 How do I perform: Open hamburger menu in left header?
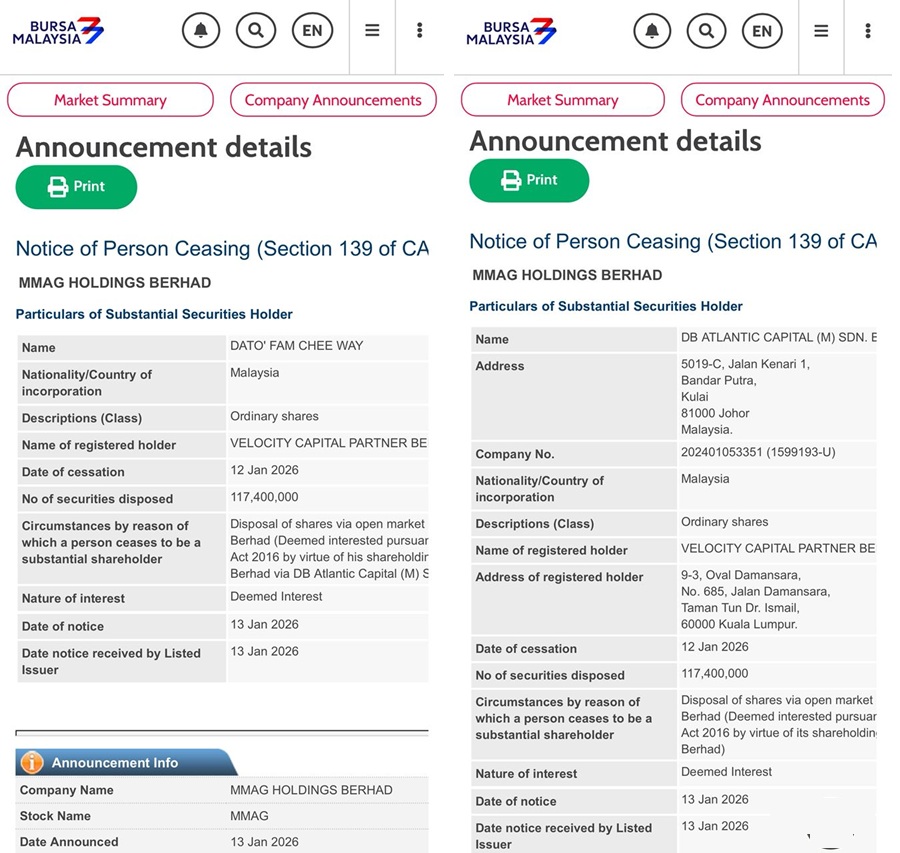pyautogui.click(x=372, y=31)
